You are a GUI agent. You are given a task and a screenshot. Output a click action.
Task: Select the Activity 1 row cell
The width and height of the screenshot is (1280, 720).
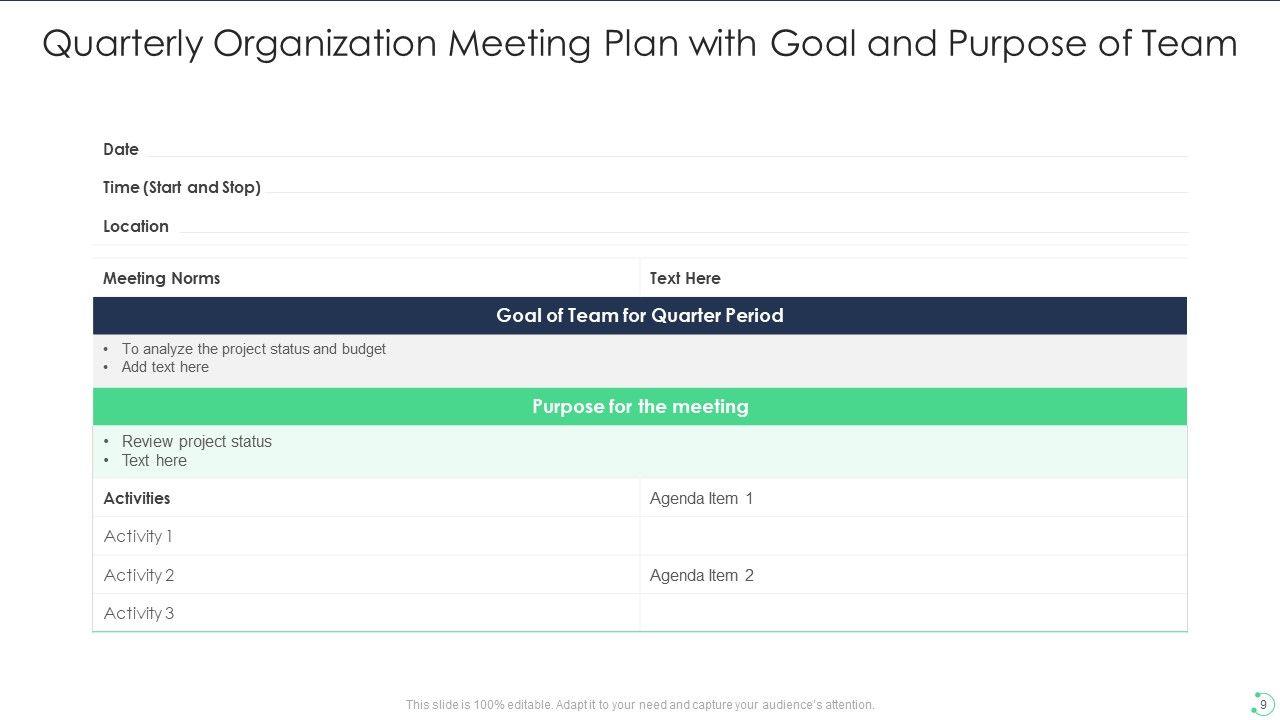click(366, 536)
